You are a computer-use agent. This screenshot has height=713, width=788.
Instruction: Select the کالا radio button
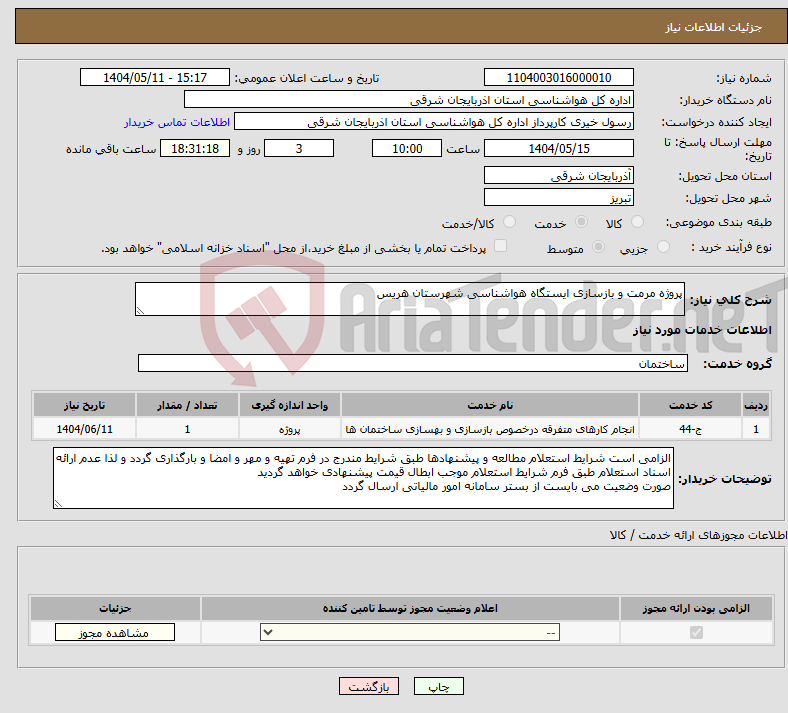[637, 222]
